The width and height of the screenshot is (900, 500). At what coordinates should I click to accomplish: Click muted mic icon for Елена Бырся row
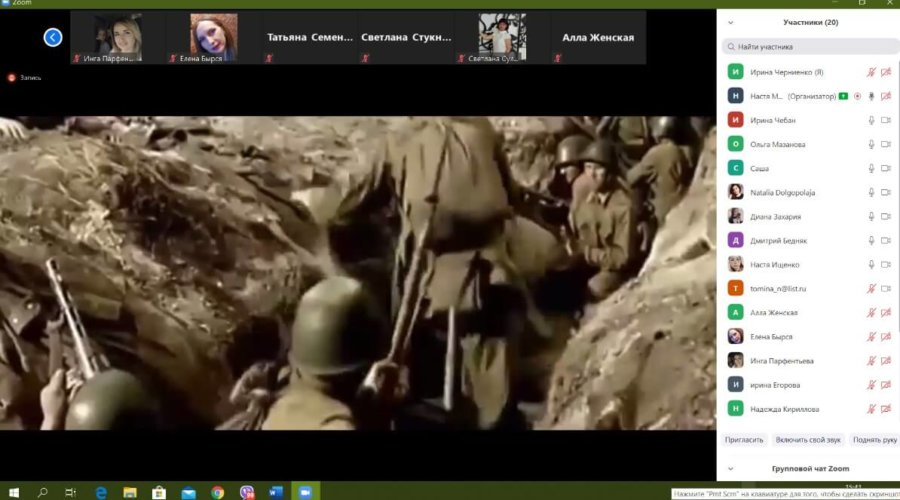(871, 337)
